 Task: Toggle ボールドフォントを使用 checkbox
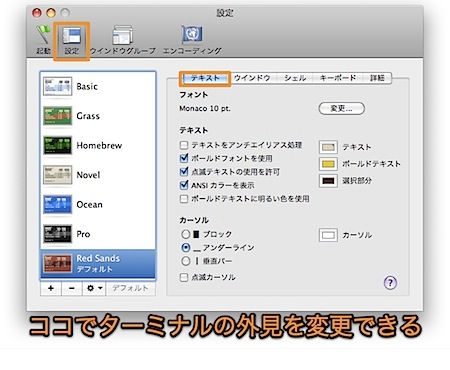point(184,158)
